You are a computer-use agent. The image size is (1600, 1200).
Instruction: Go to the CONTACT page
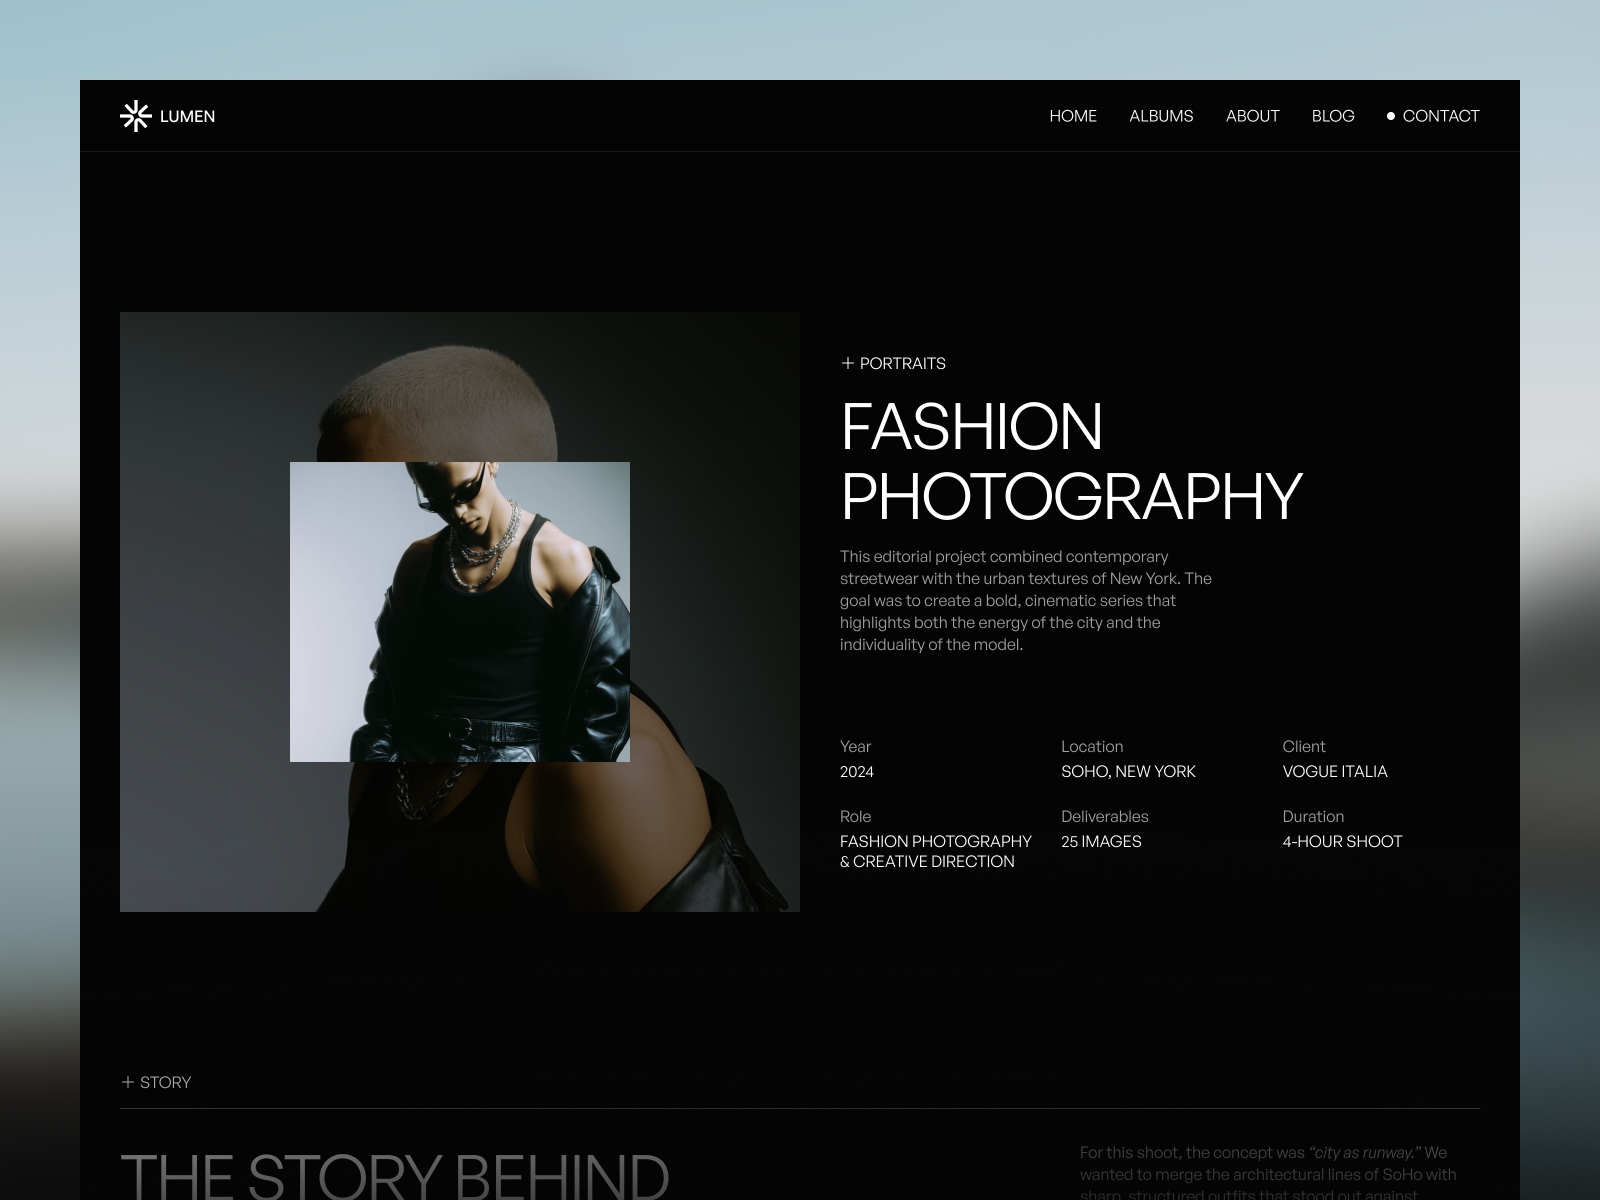[x=1441, y=116]
